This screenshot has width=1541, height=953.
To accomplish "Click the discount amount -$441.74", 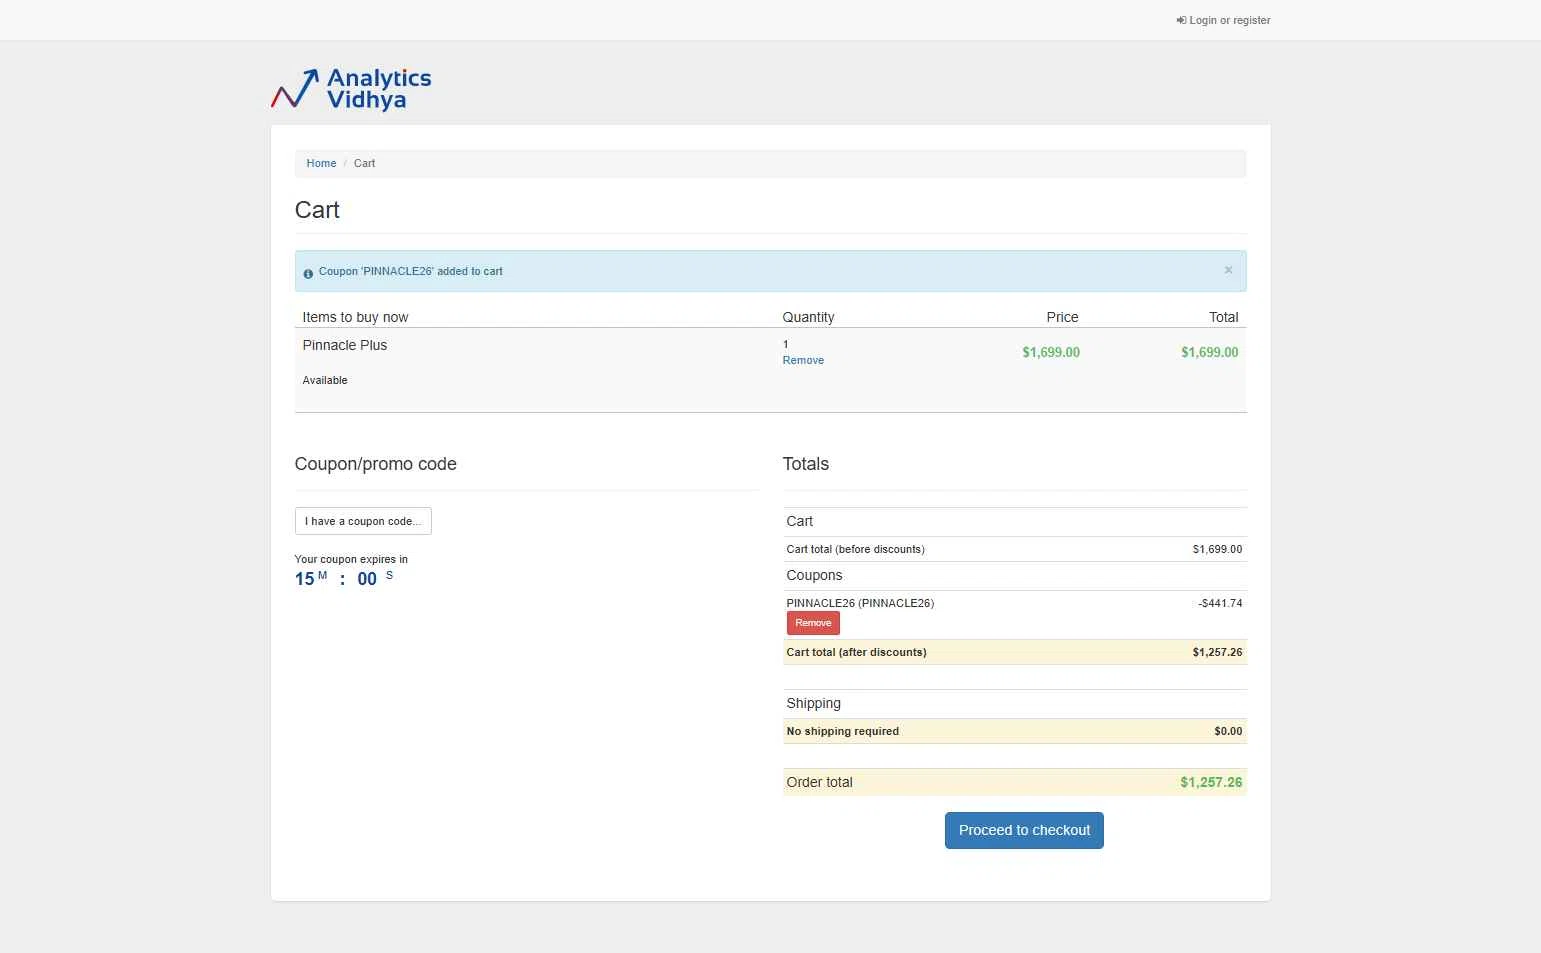I will (x=1220, y=603).
